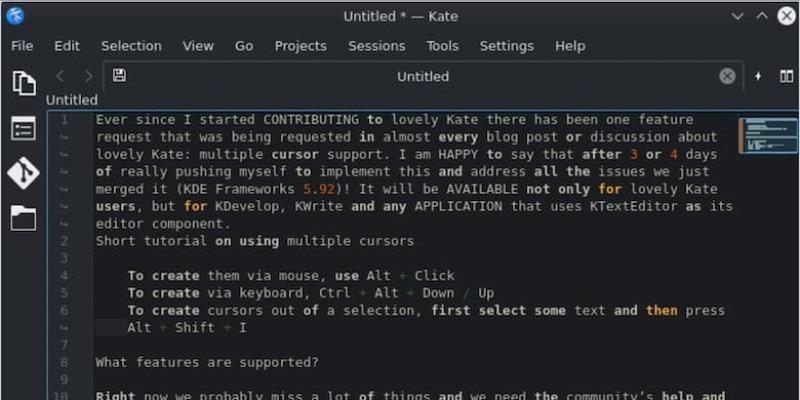This screenshot has width=800, height=400.
Task: Click the Quick Open lightning icon
Action: pyautogui.click(x=758, y=76)
